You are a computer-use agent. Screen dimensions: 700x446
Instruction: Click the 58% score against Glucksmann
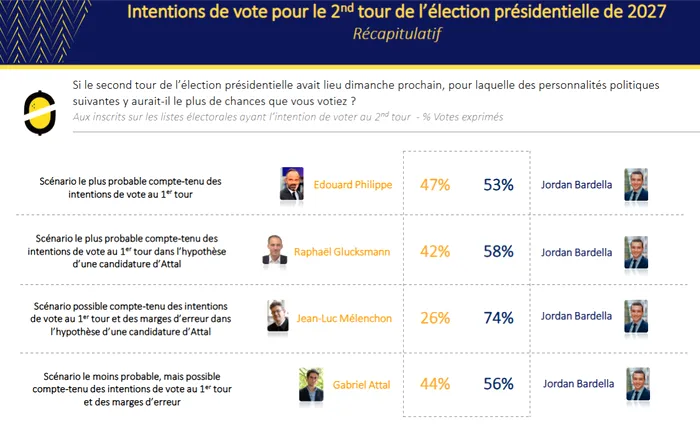[497, 252]
